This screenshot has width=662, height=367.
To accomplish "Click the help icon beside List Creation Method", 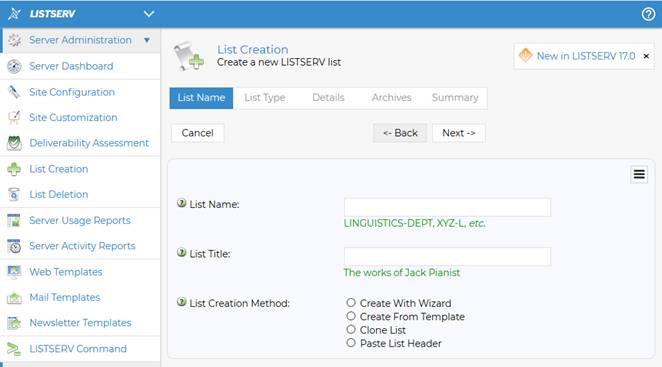I will coord(182,302).
